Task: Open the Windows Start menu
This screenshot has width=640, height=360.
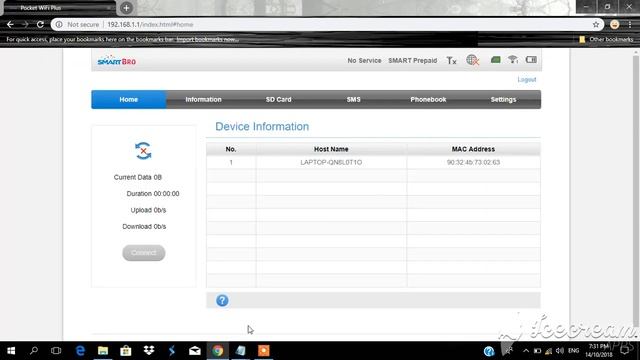Action: point(11,351)
